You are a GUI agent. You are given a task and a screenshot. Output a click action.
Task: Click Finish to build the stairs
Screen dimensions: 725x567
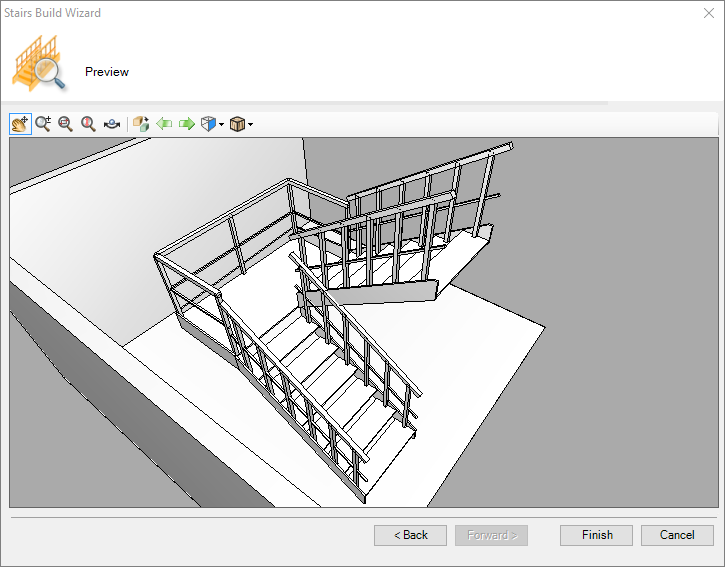click(x=597, y=535)
